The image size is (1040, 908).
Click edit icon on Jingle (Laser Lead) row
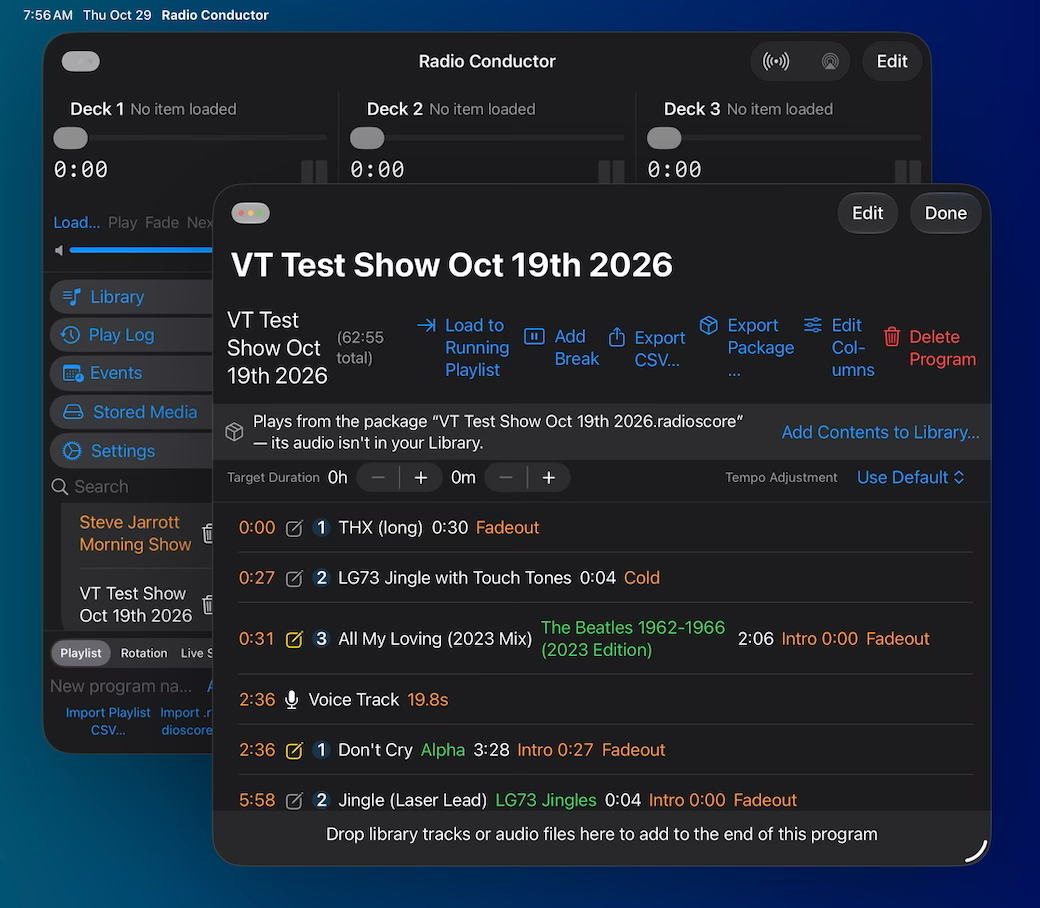click(294, 801)
